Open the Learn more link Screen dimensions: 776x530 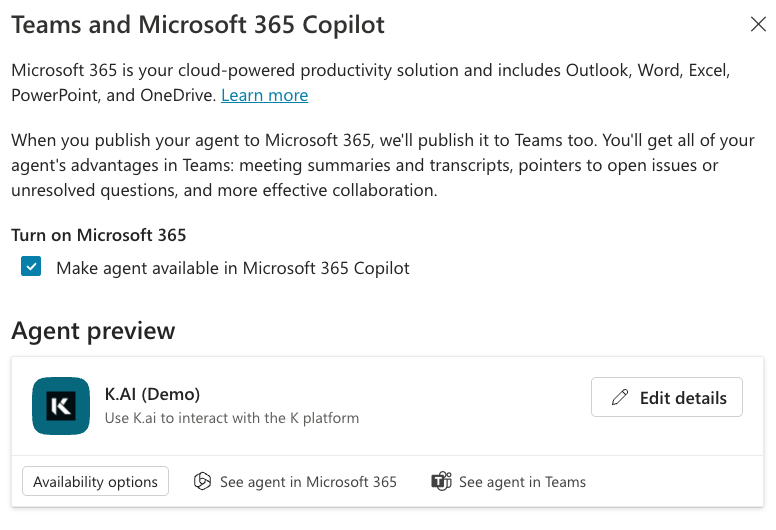click(x=264, y=96)
